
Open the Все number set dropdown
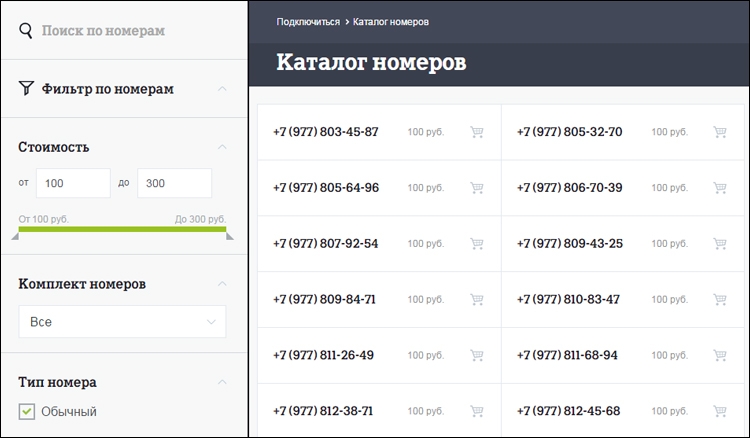[x=122, y=322]
